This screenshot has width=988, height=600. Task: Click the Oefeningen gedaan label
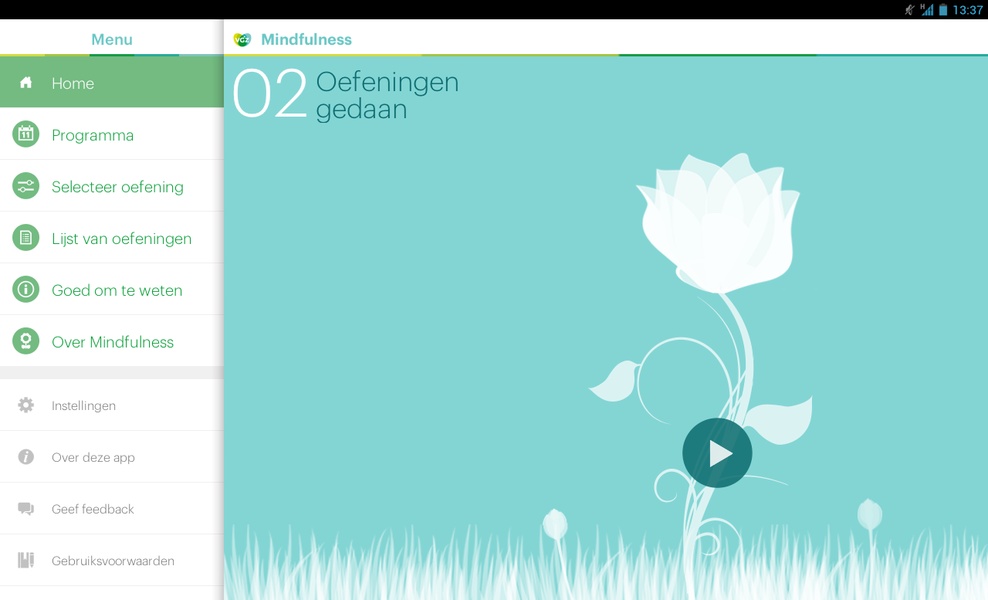[387, 95]
